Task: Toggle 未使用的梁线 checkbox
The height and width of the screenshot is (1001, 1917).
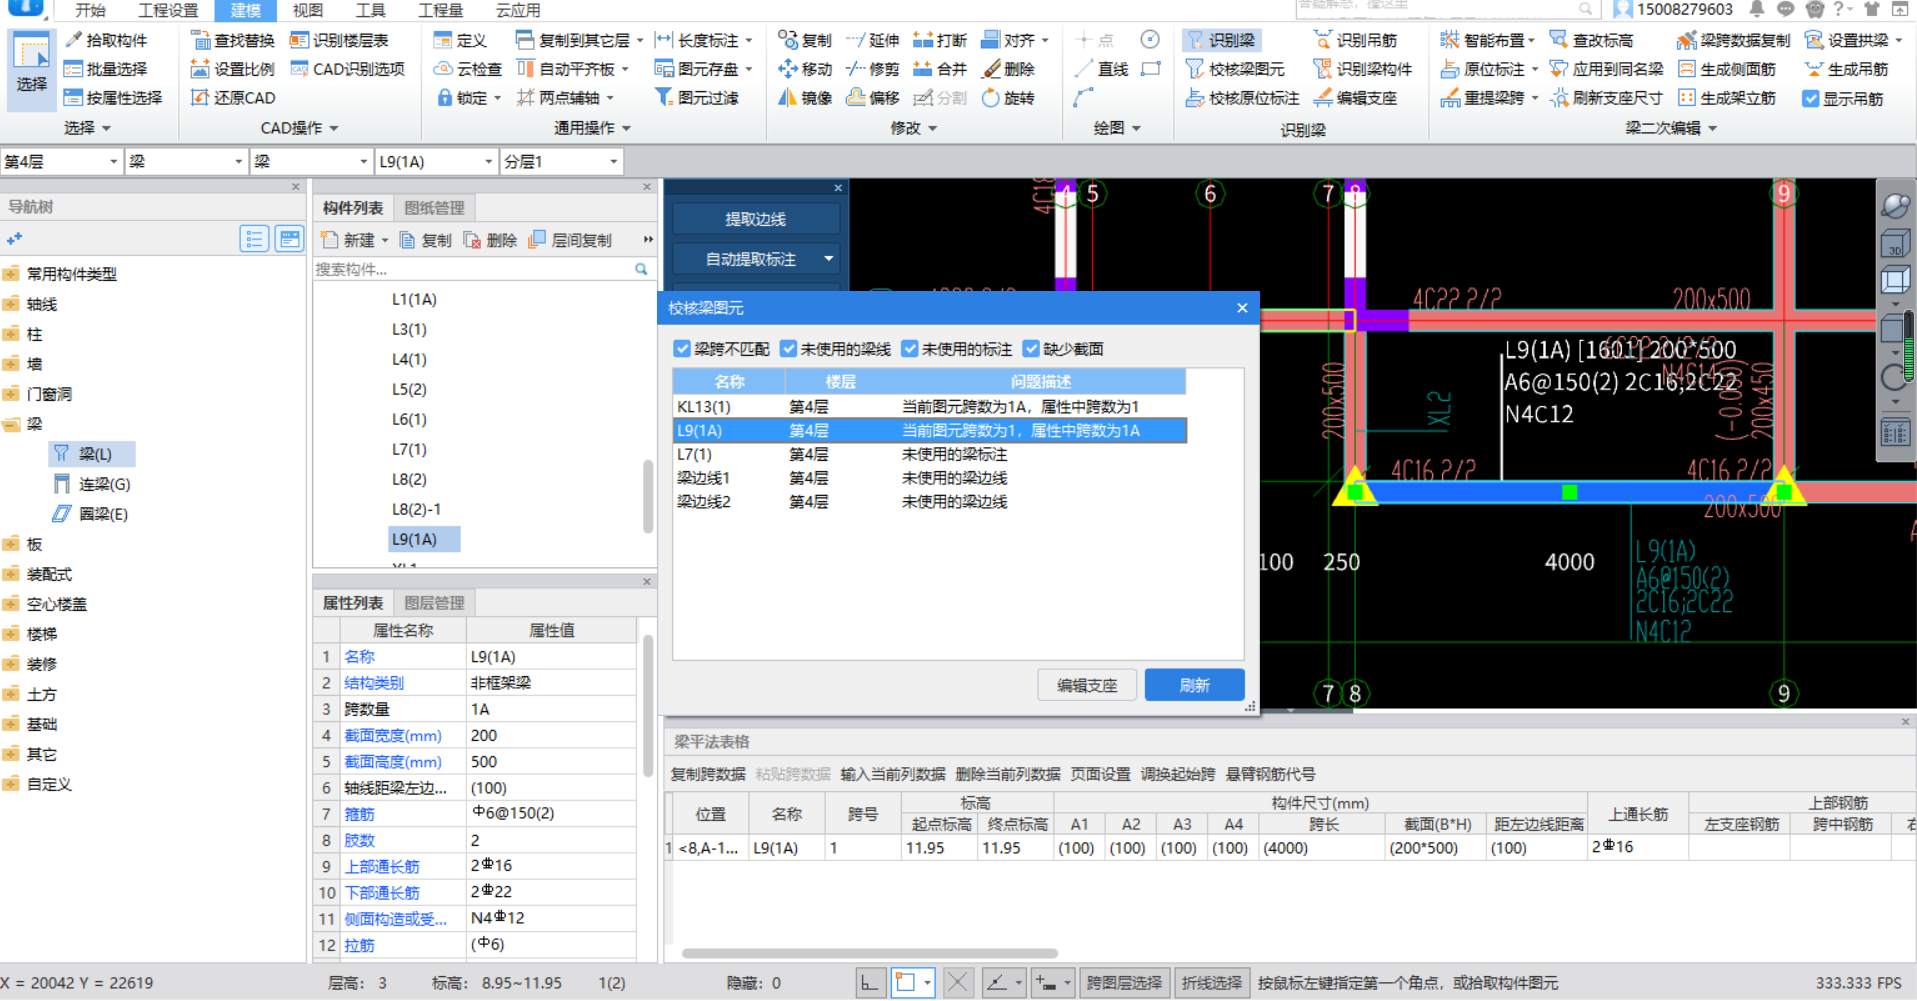Action: 789,348
